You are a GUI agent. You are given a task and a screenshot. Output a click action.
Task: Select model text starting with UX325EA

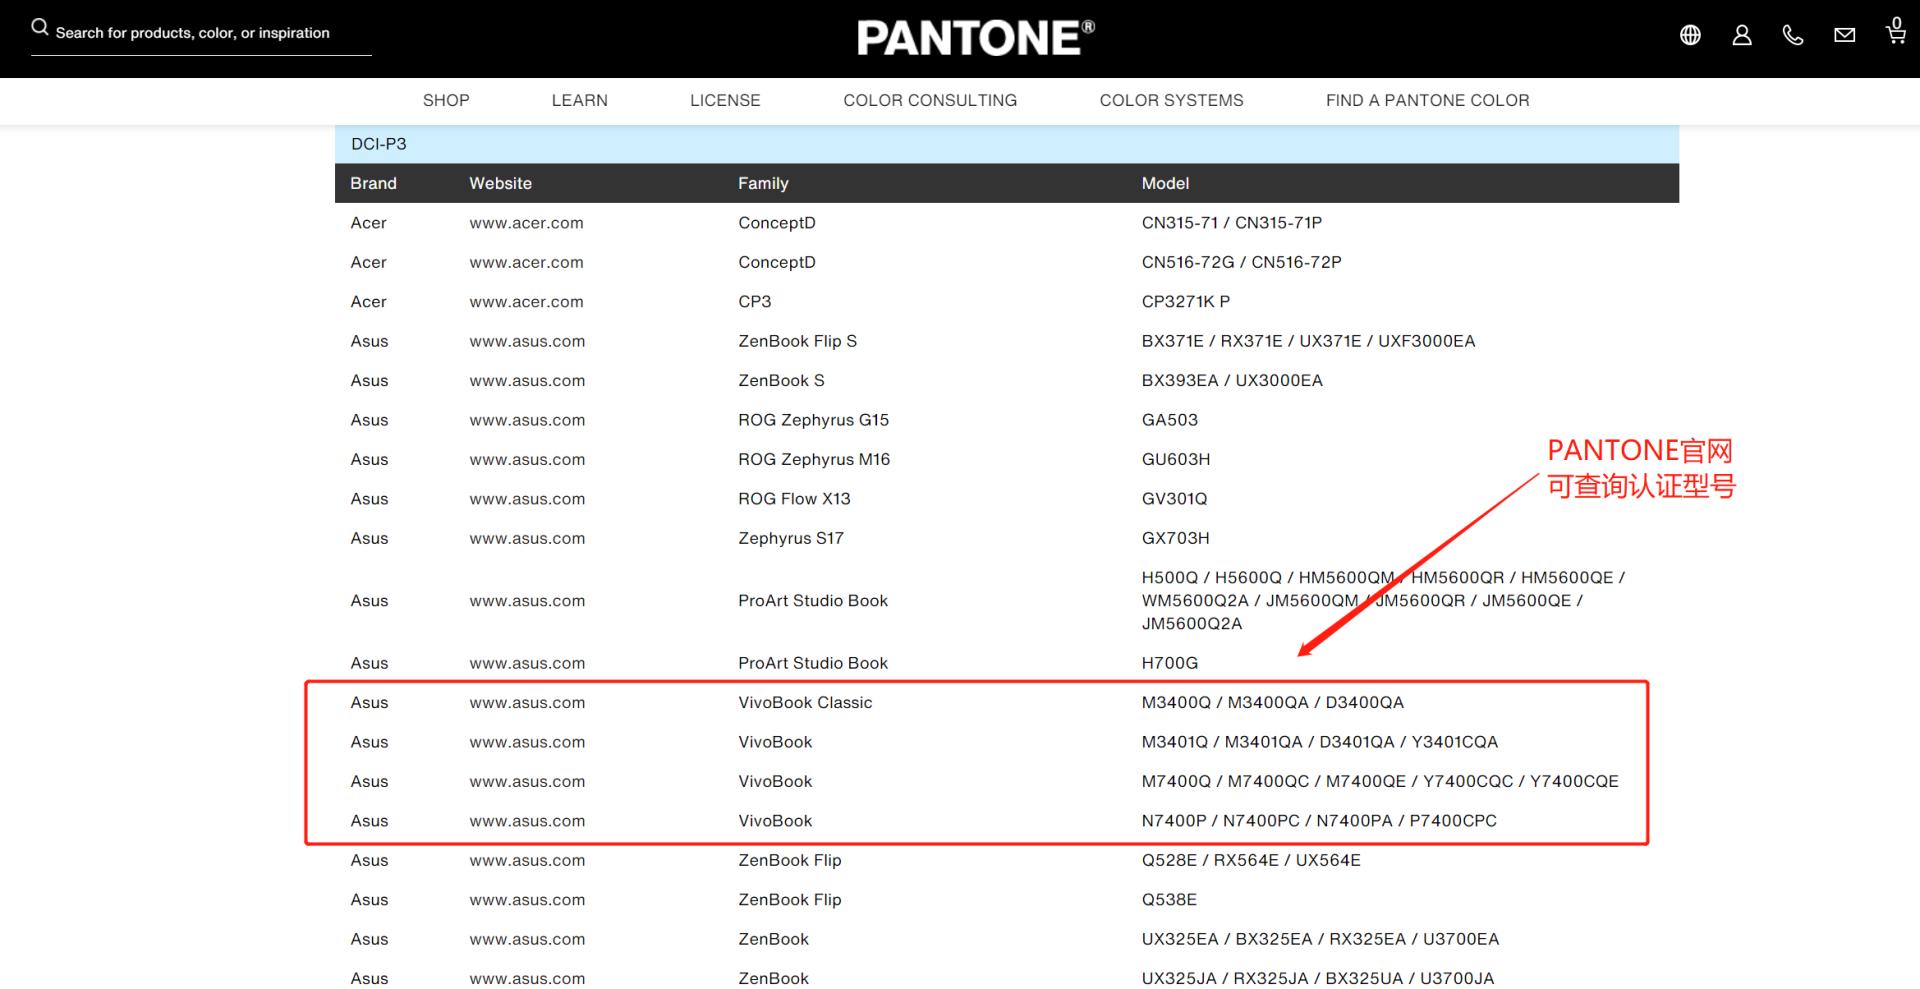coord(1321,940)
